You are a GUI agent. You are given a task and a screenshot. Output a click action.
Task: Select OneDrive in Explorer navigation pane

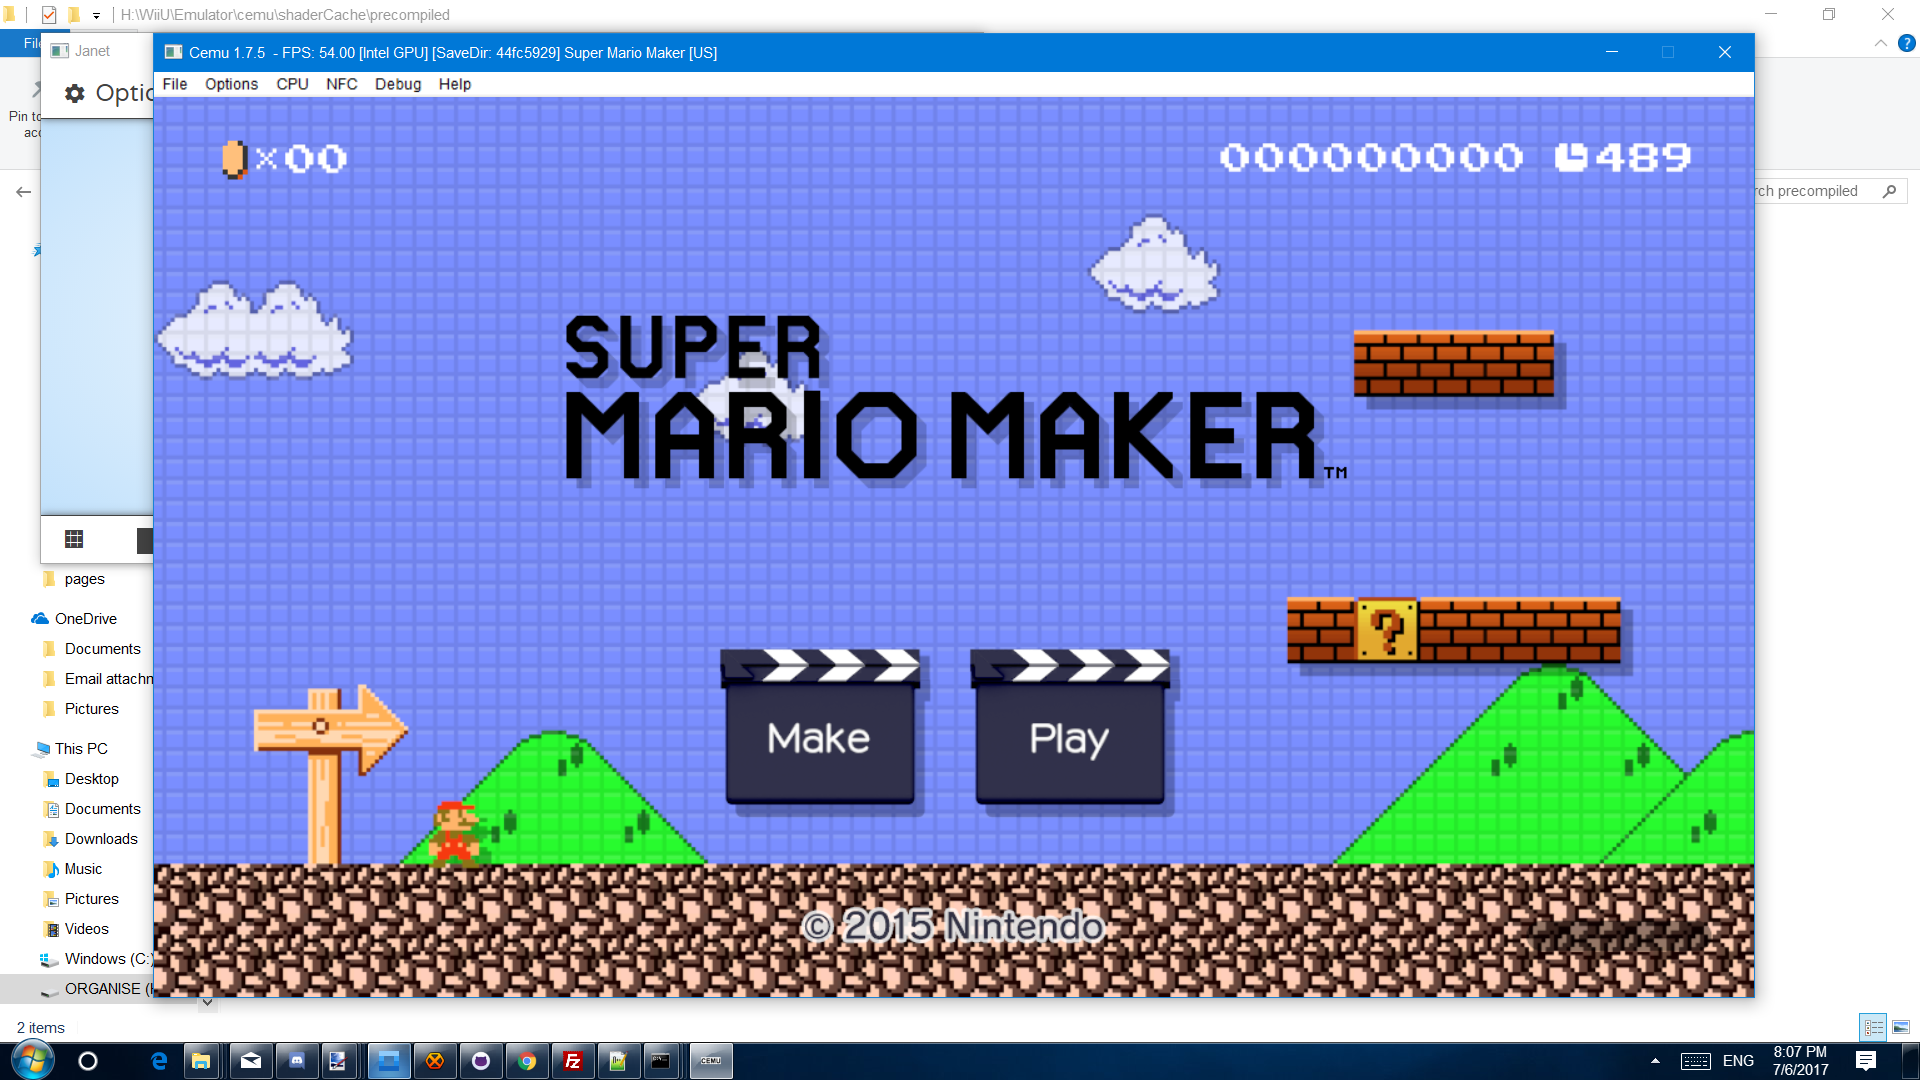pyautogui.click(x=85, y=619)
